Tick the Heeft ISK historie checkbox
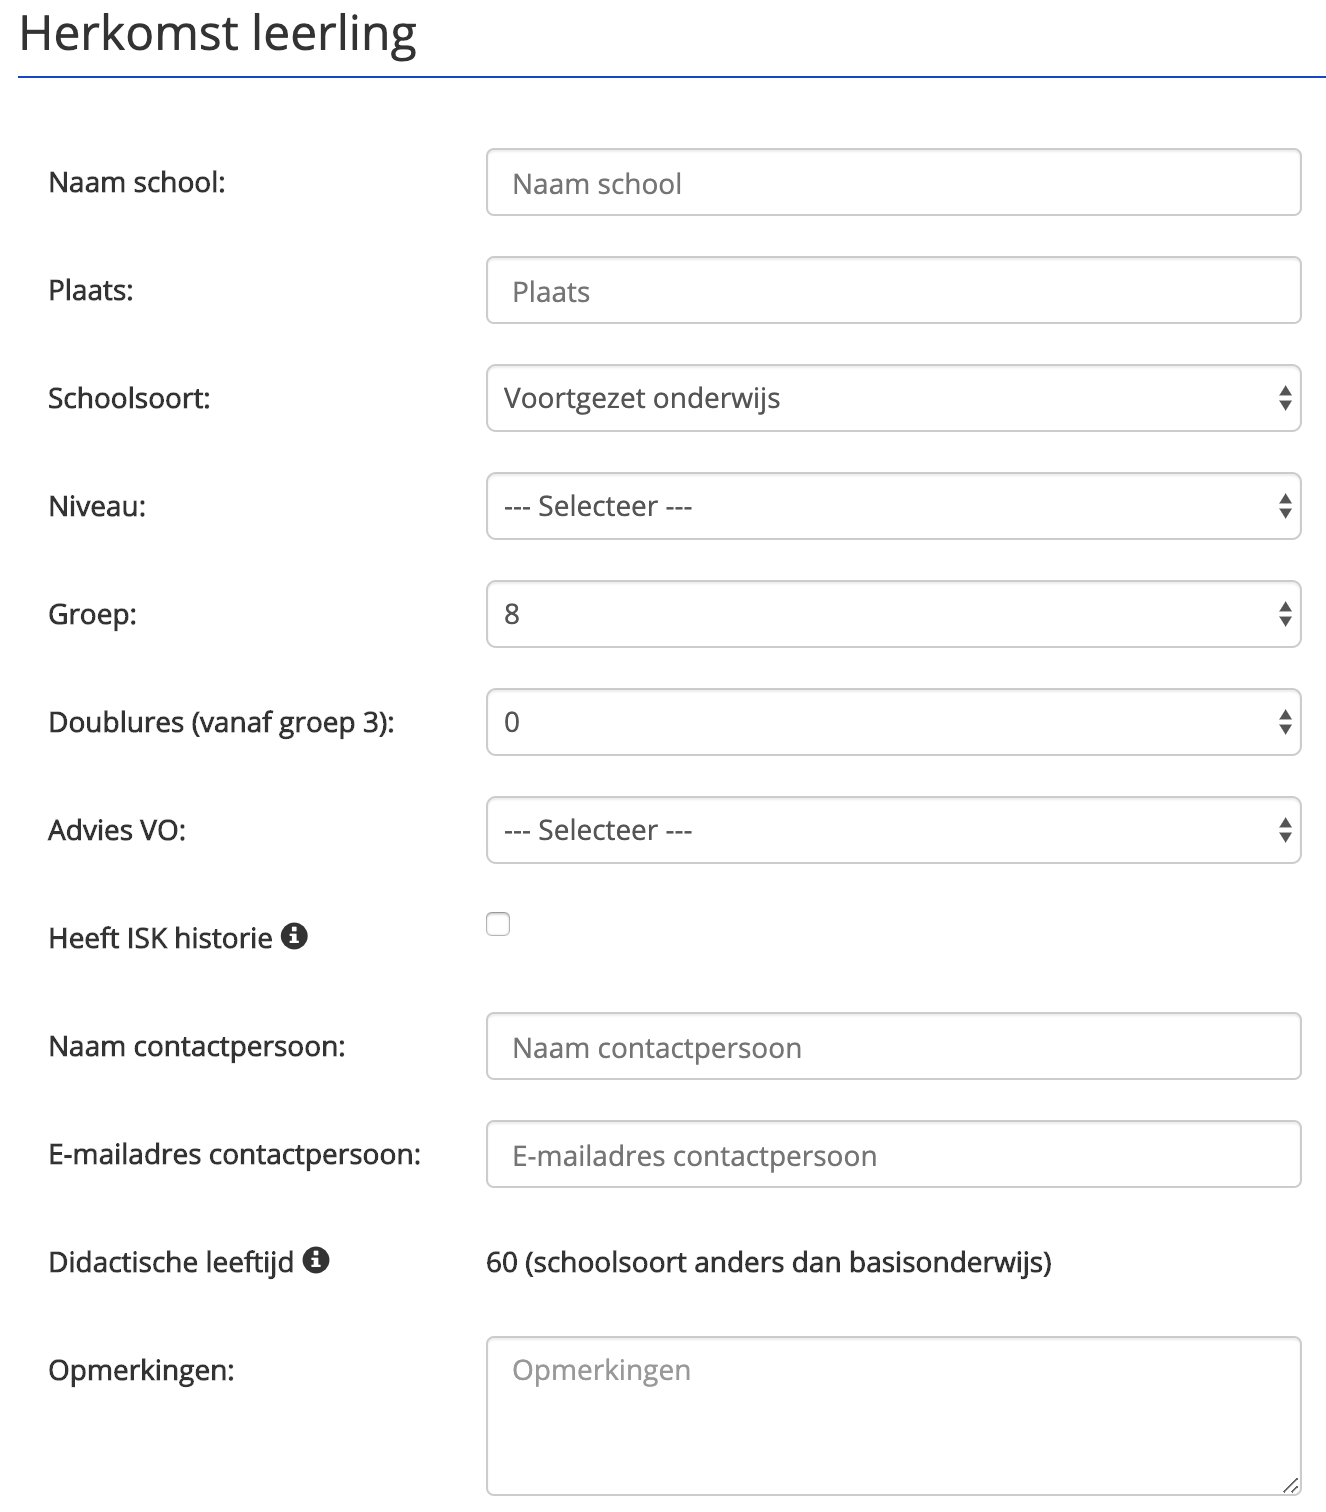 (498, 924)
